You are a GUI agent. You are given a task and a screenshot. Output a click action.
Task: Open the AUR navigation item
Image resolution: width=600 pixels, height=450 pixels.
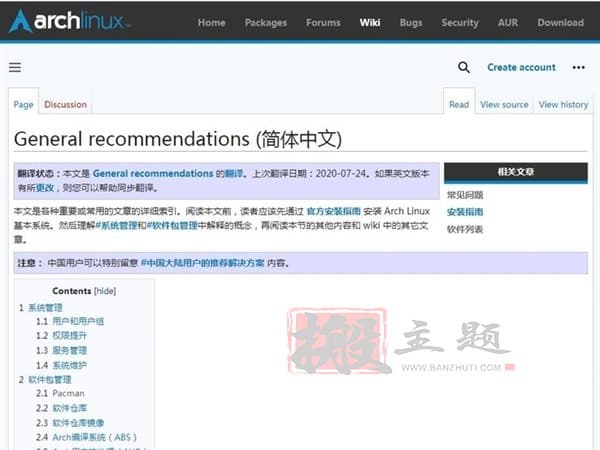coord(508,23)
